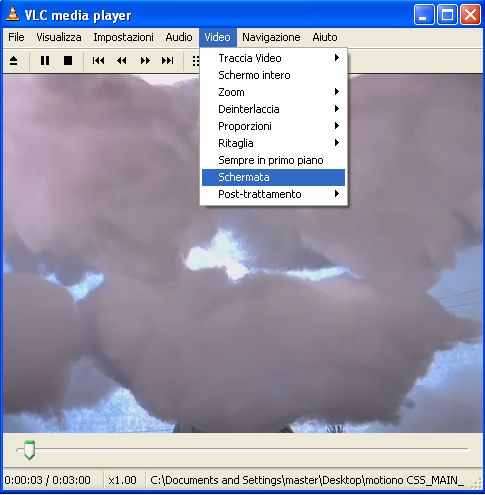Open the Audio menu
This screenshot has height=495, width=485.
(179, 37)
